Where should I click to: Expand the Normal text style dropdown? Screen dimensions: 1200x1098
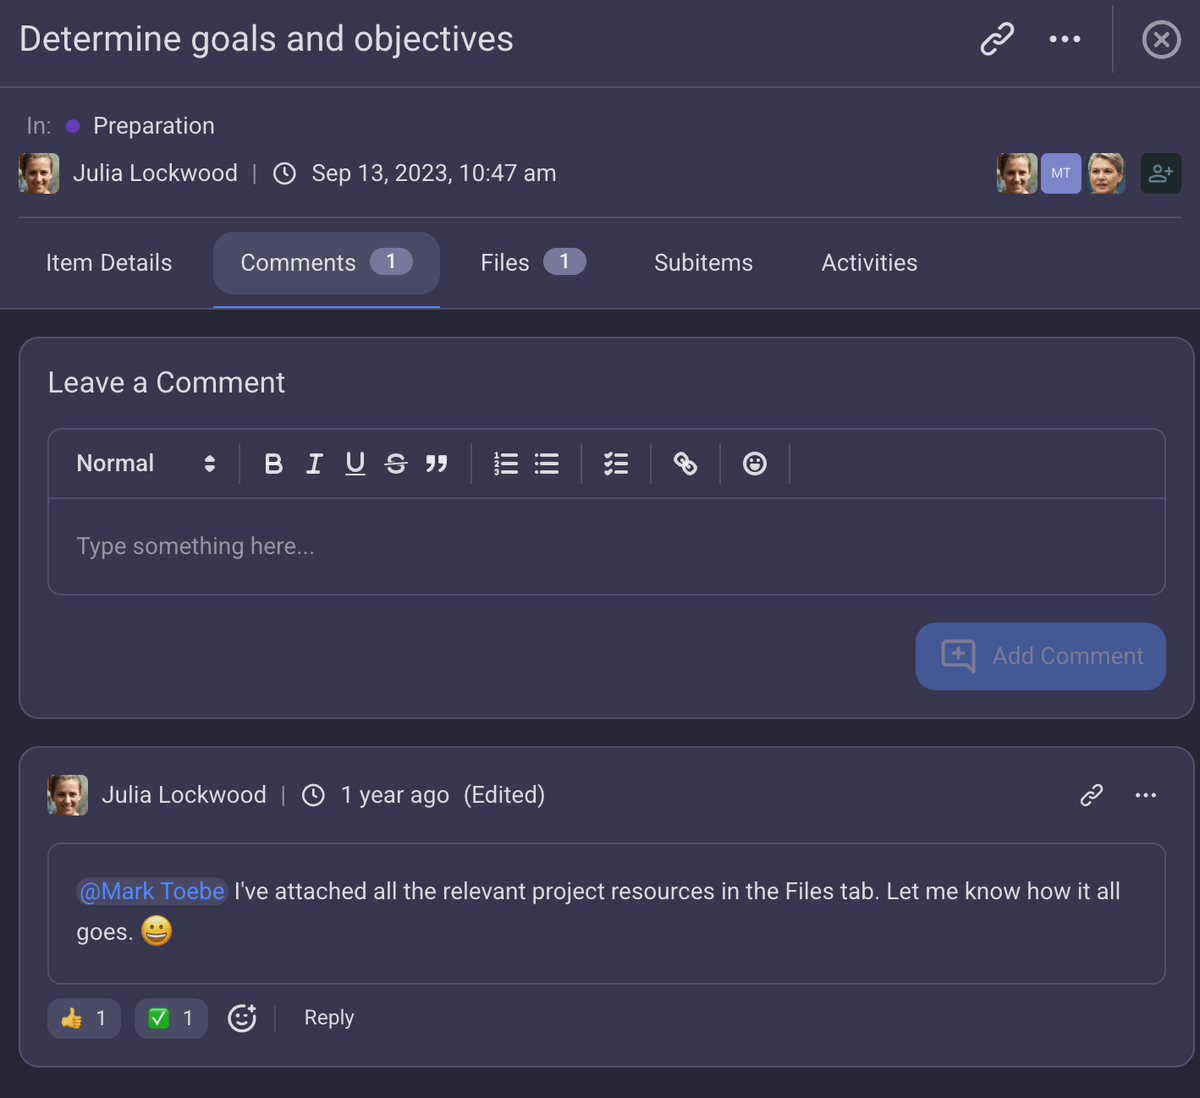click(146, 464)
